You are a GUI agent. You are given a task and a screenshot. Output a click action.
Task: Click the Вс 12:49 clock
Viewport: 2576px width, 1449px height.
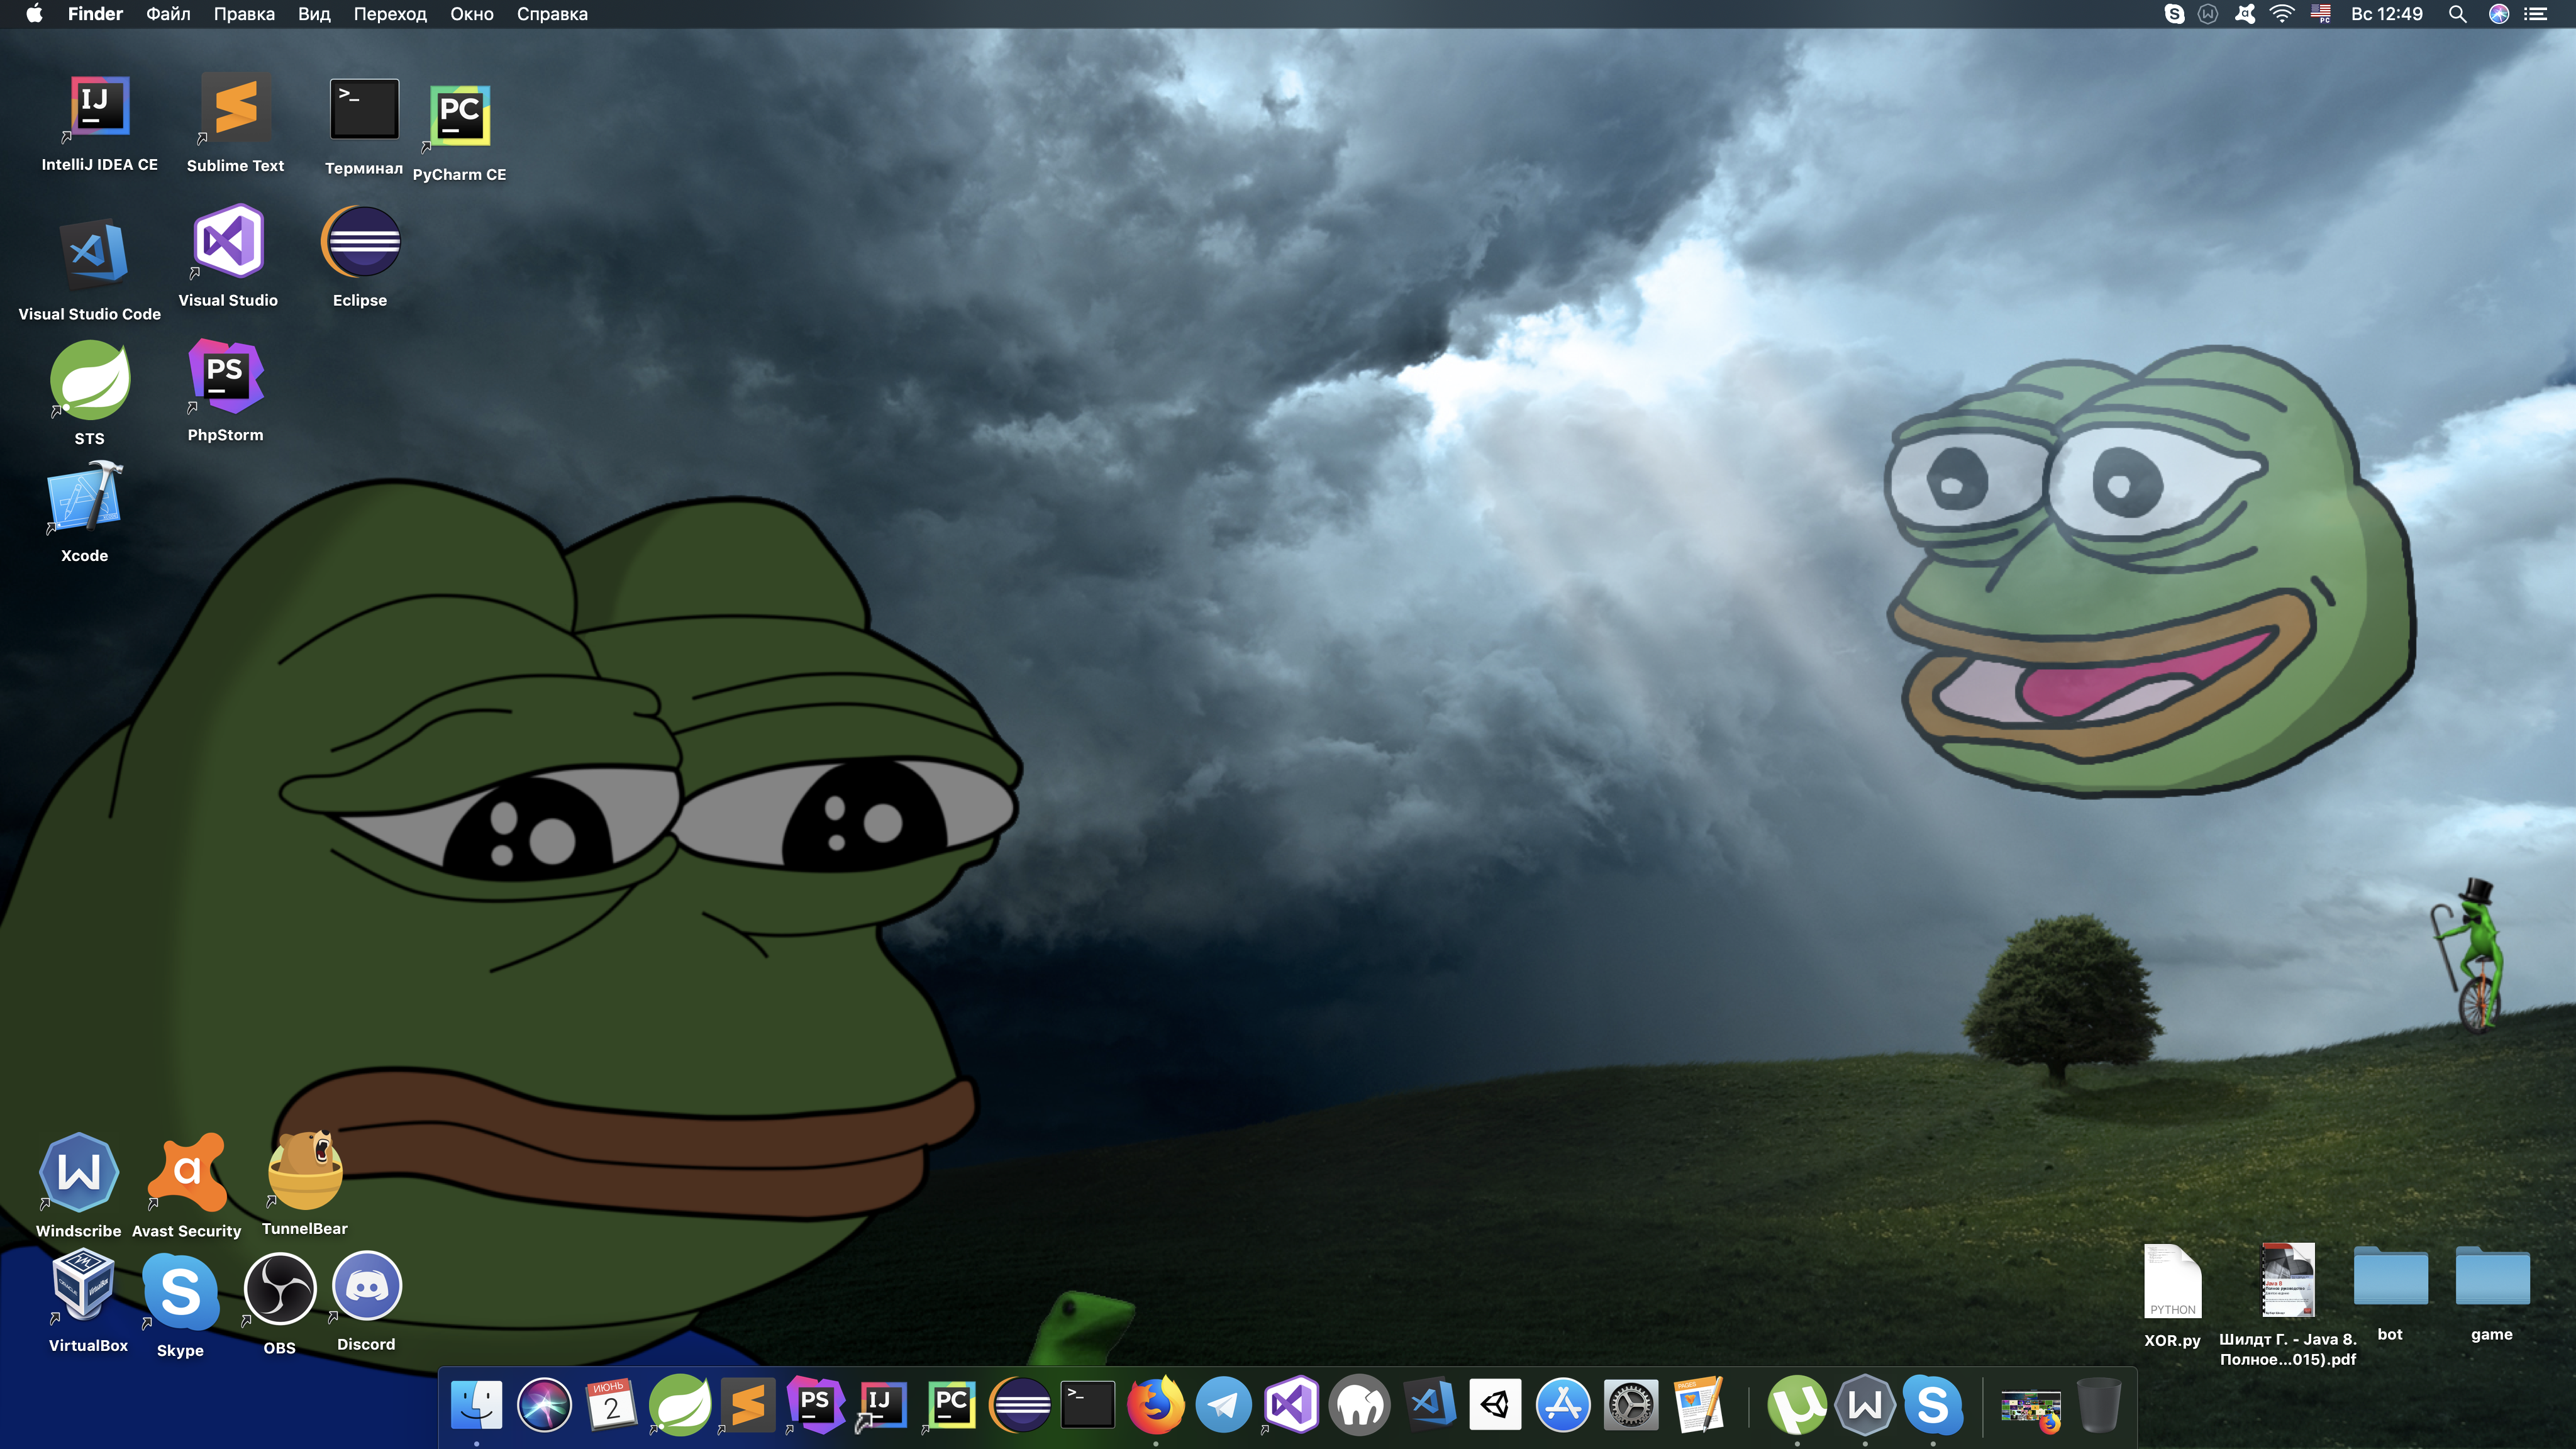(x=2386, y=14)
